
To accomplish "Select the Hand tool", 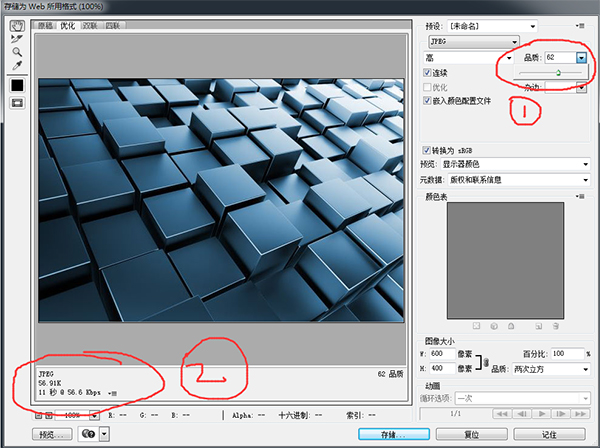I will coord(17,26).
